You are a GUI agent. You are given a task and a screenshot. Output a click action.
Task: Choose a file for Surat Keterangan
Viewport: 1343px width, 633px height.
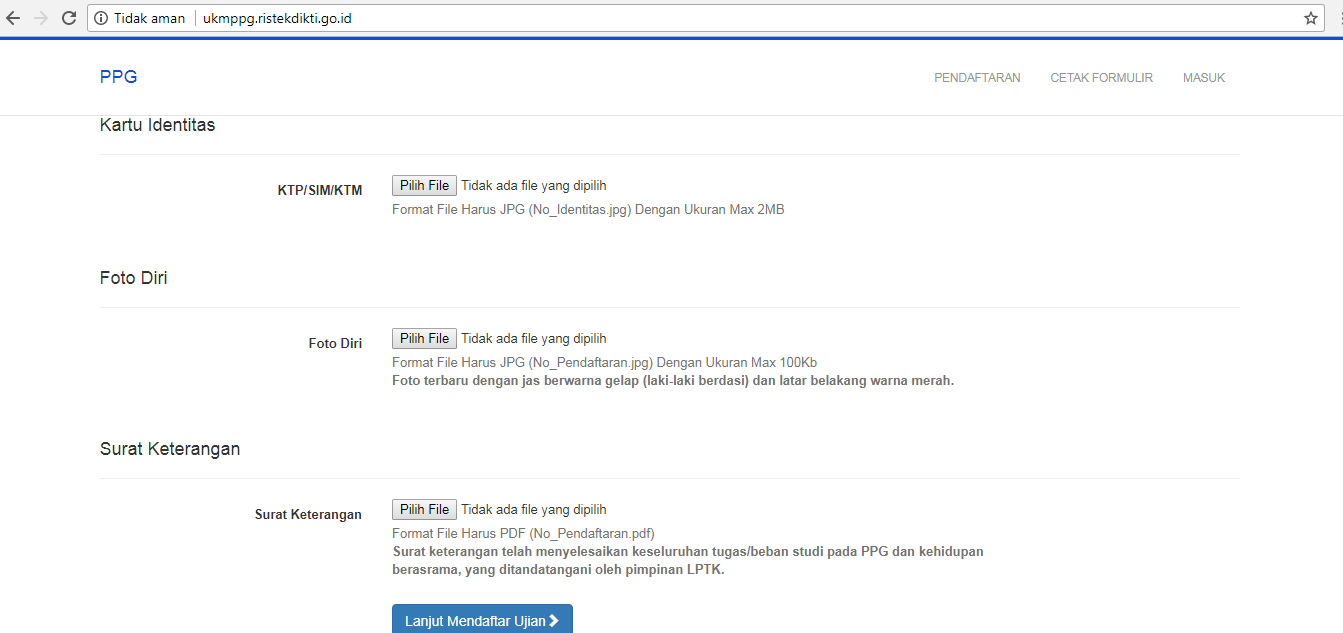pyautogui.click(x=424, y=509)
